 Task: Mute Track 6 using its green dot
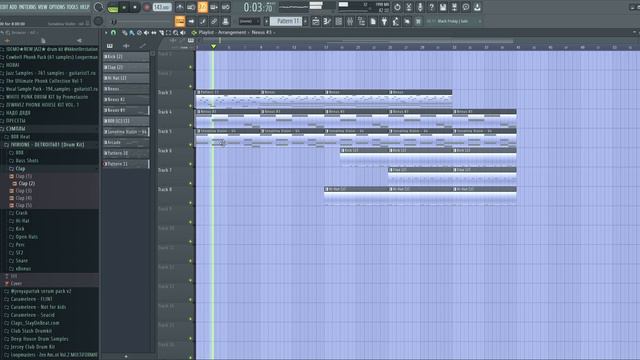190,164
